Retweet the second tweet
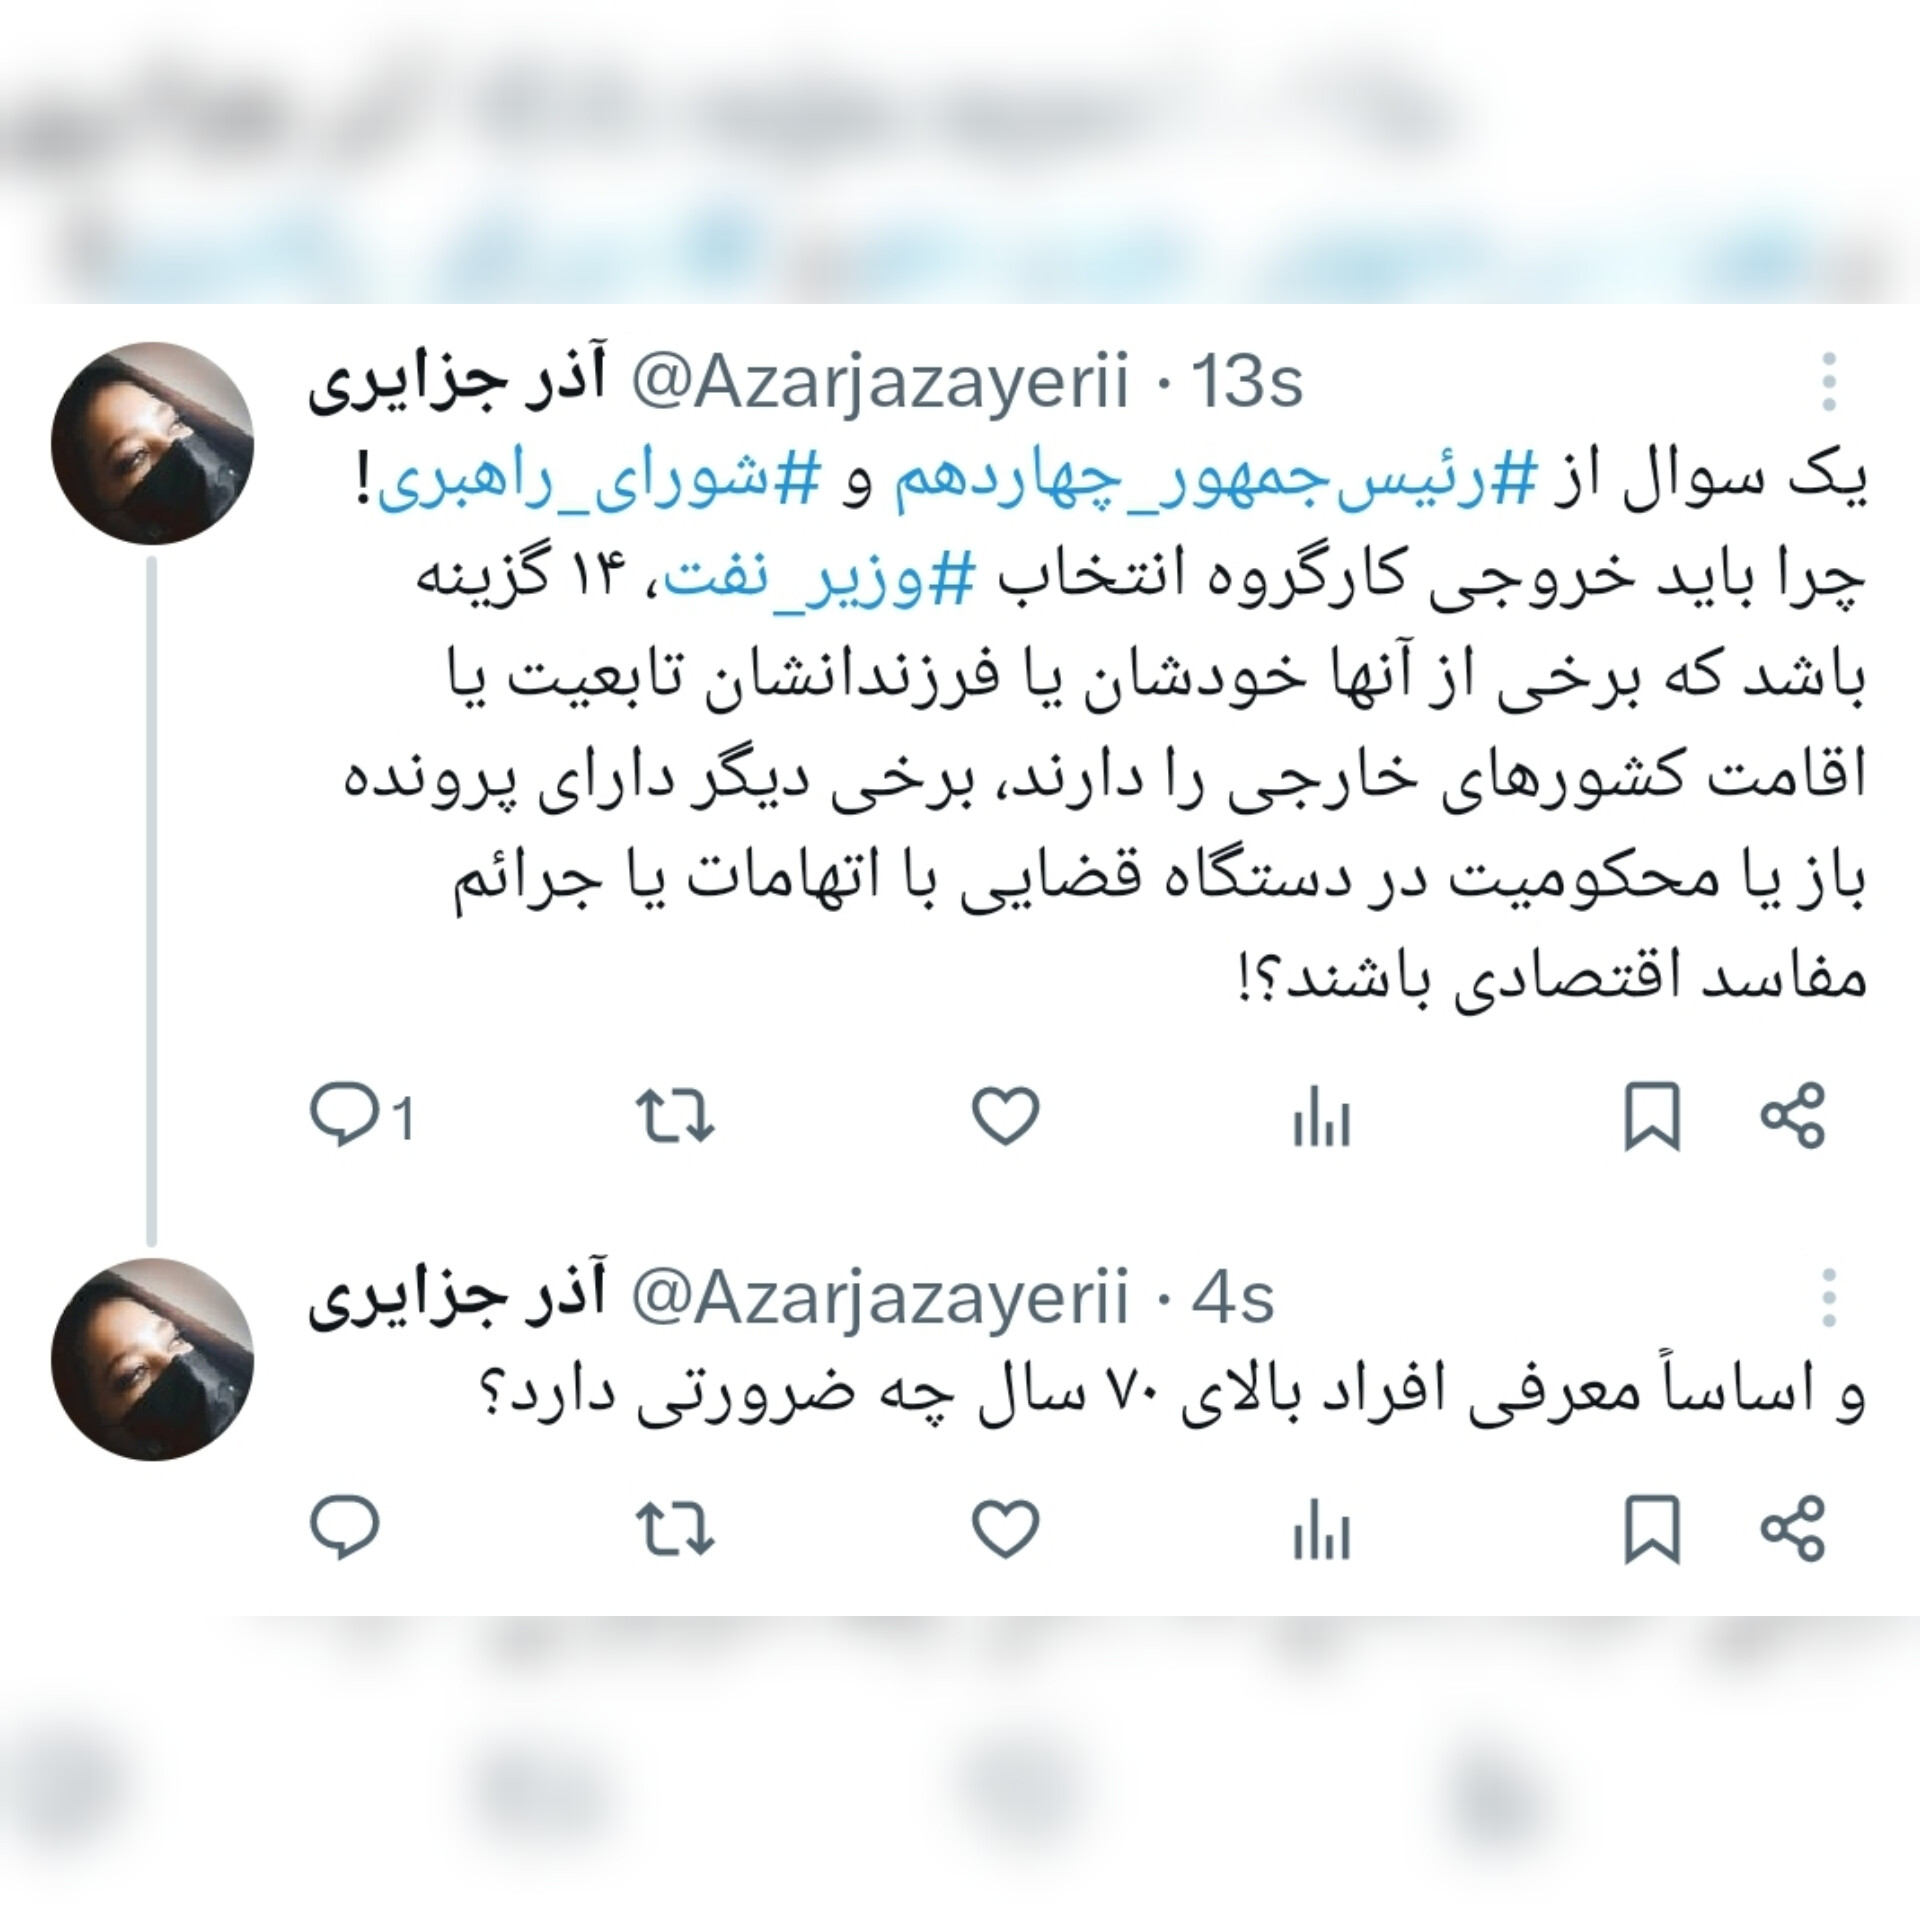 [x=675, y=1528]
